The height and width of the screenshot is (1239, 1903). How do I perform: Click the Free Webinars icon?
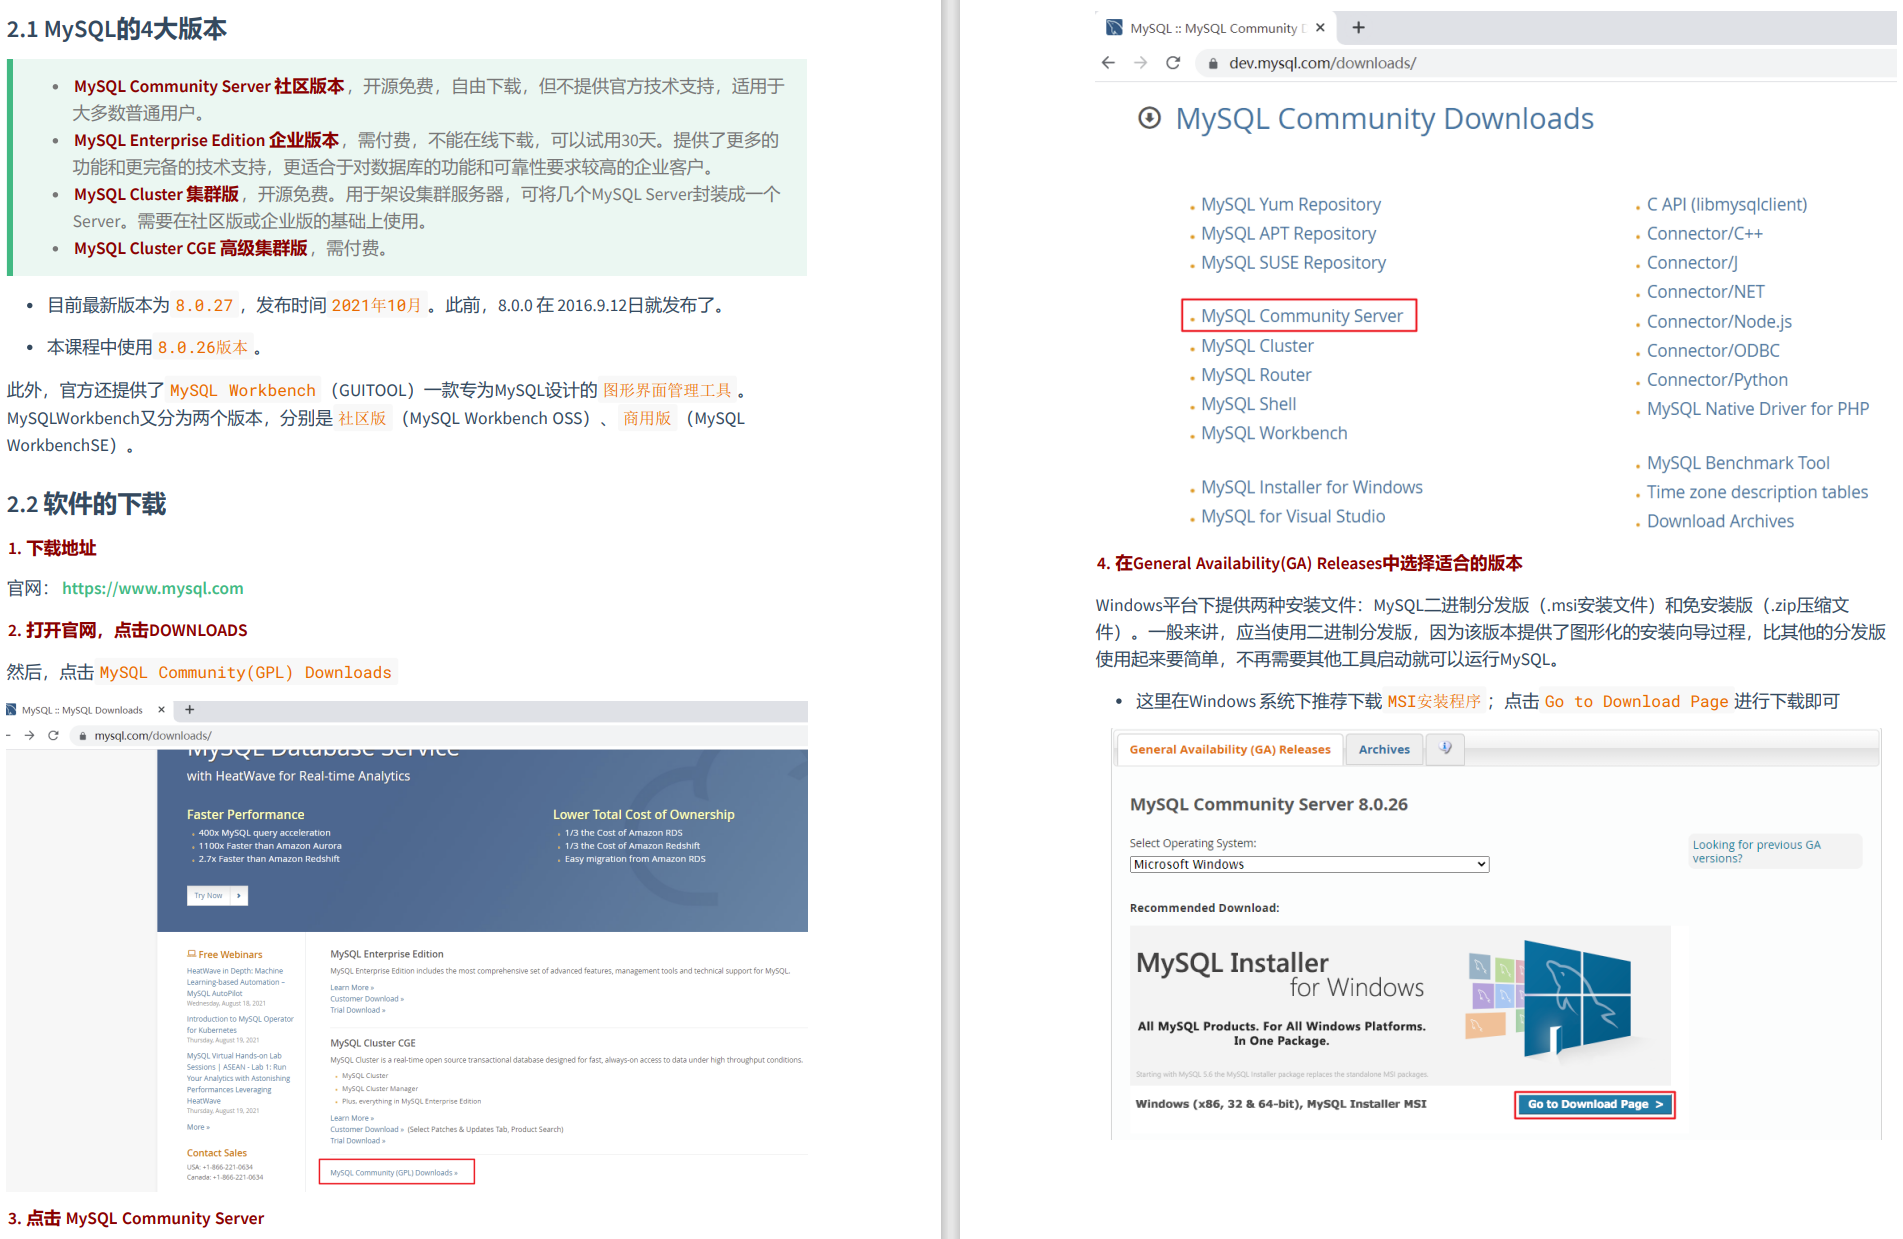pyautogui.click(x=191, y=954)
